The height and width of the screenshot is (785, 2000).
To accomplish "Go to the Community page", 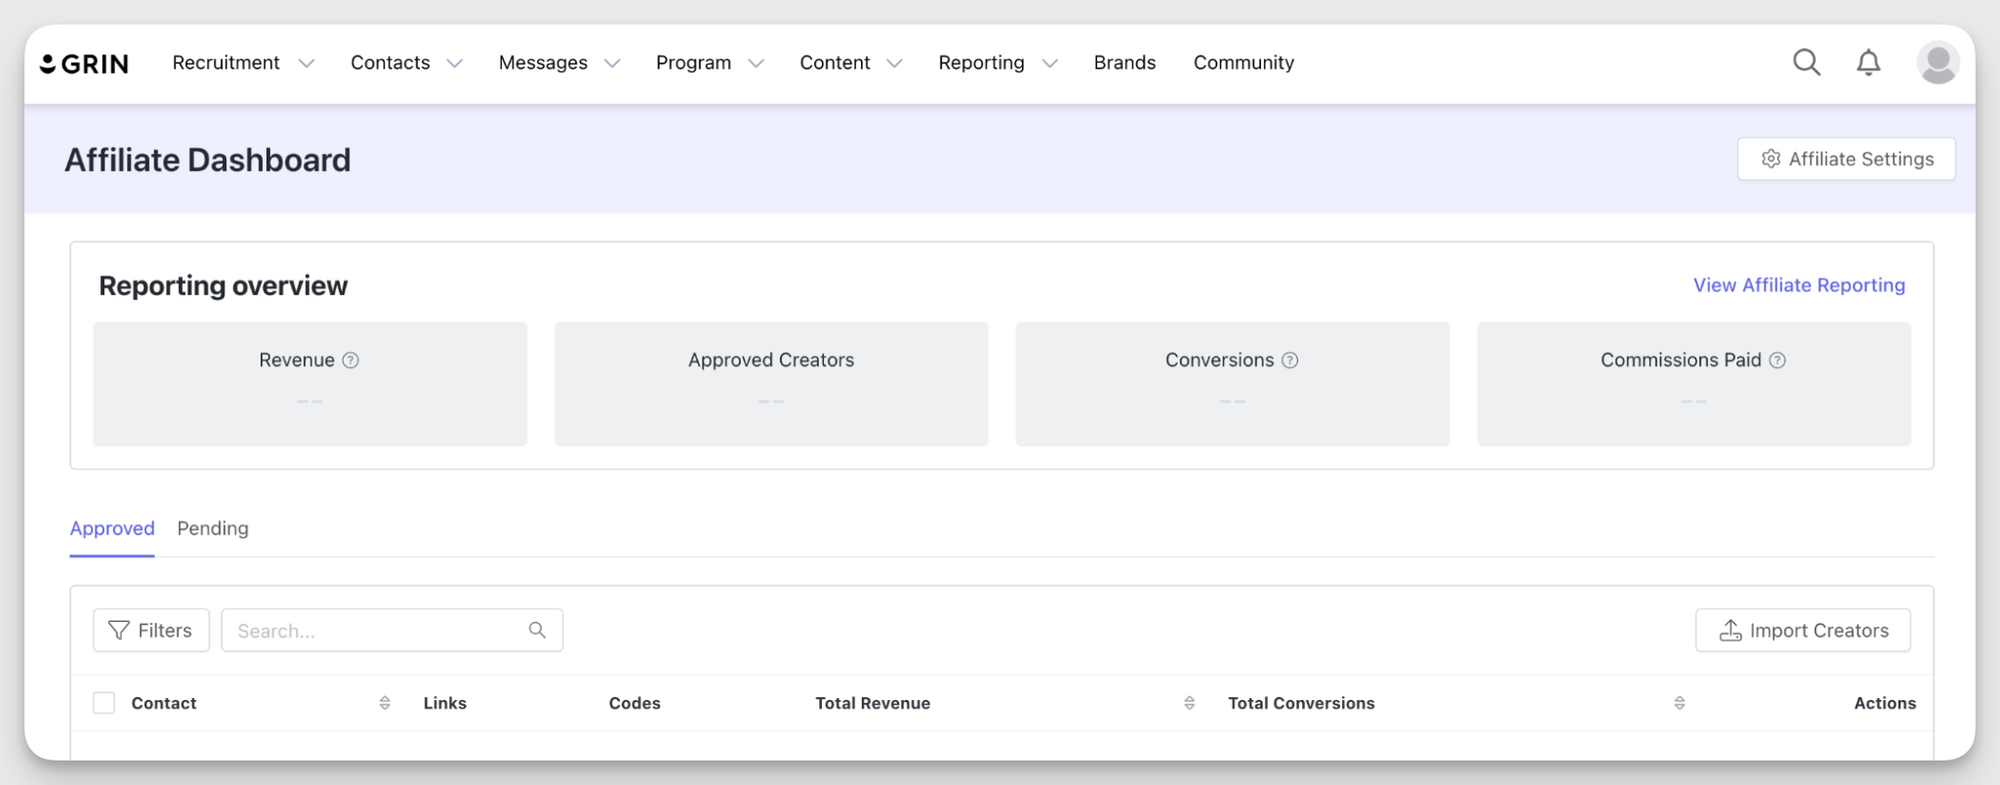I will tap(1243, 63).
